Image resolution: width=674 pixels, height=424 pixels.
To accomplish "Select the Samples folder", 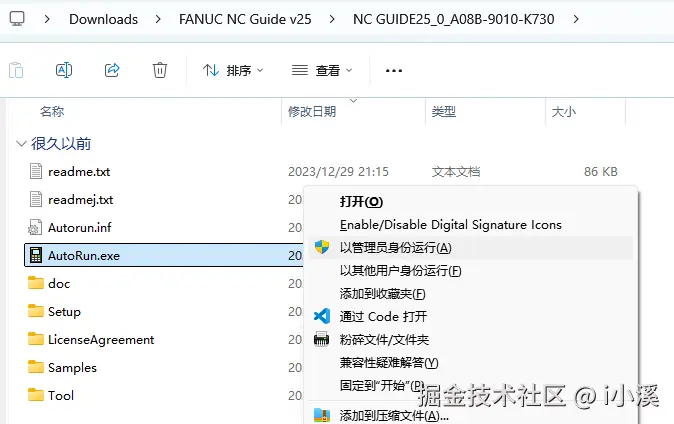I will coord(72,368).
